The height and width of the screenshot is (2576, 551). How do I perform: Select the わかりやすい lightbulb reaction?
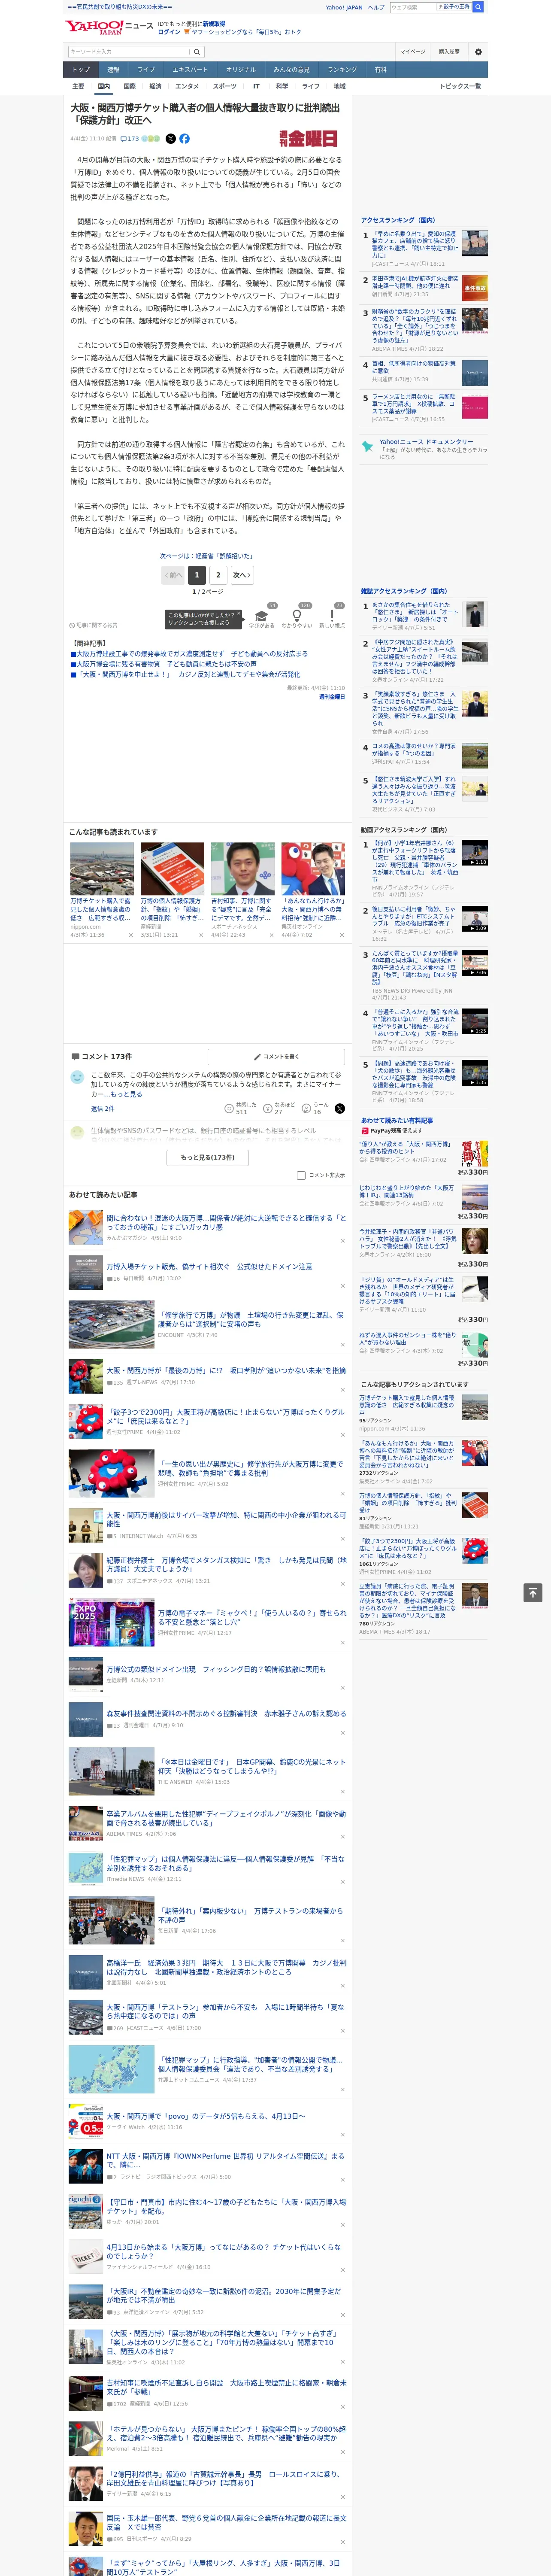pos(297,616)
